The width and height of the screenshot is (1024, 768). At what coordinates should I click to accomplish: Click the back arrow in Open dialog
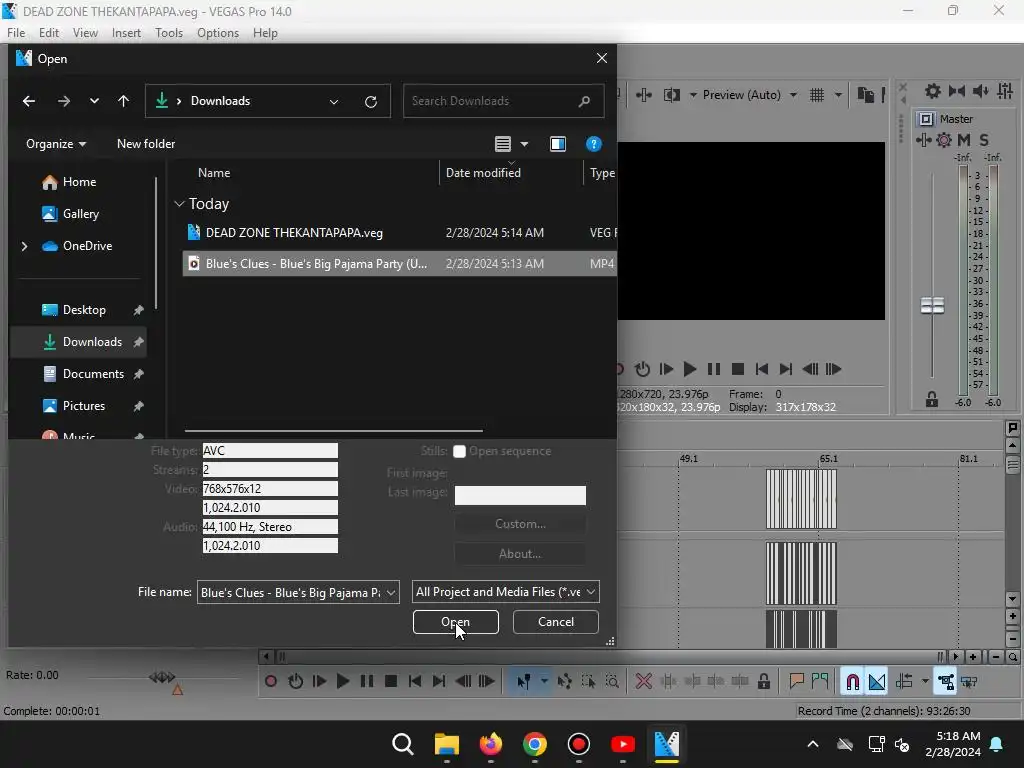pos(29,101)
